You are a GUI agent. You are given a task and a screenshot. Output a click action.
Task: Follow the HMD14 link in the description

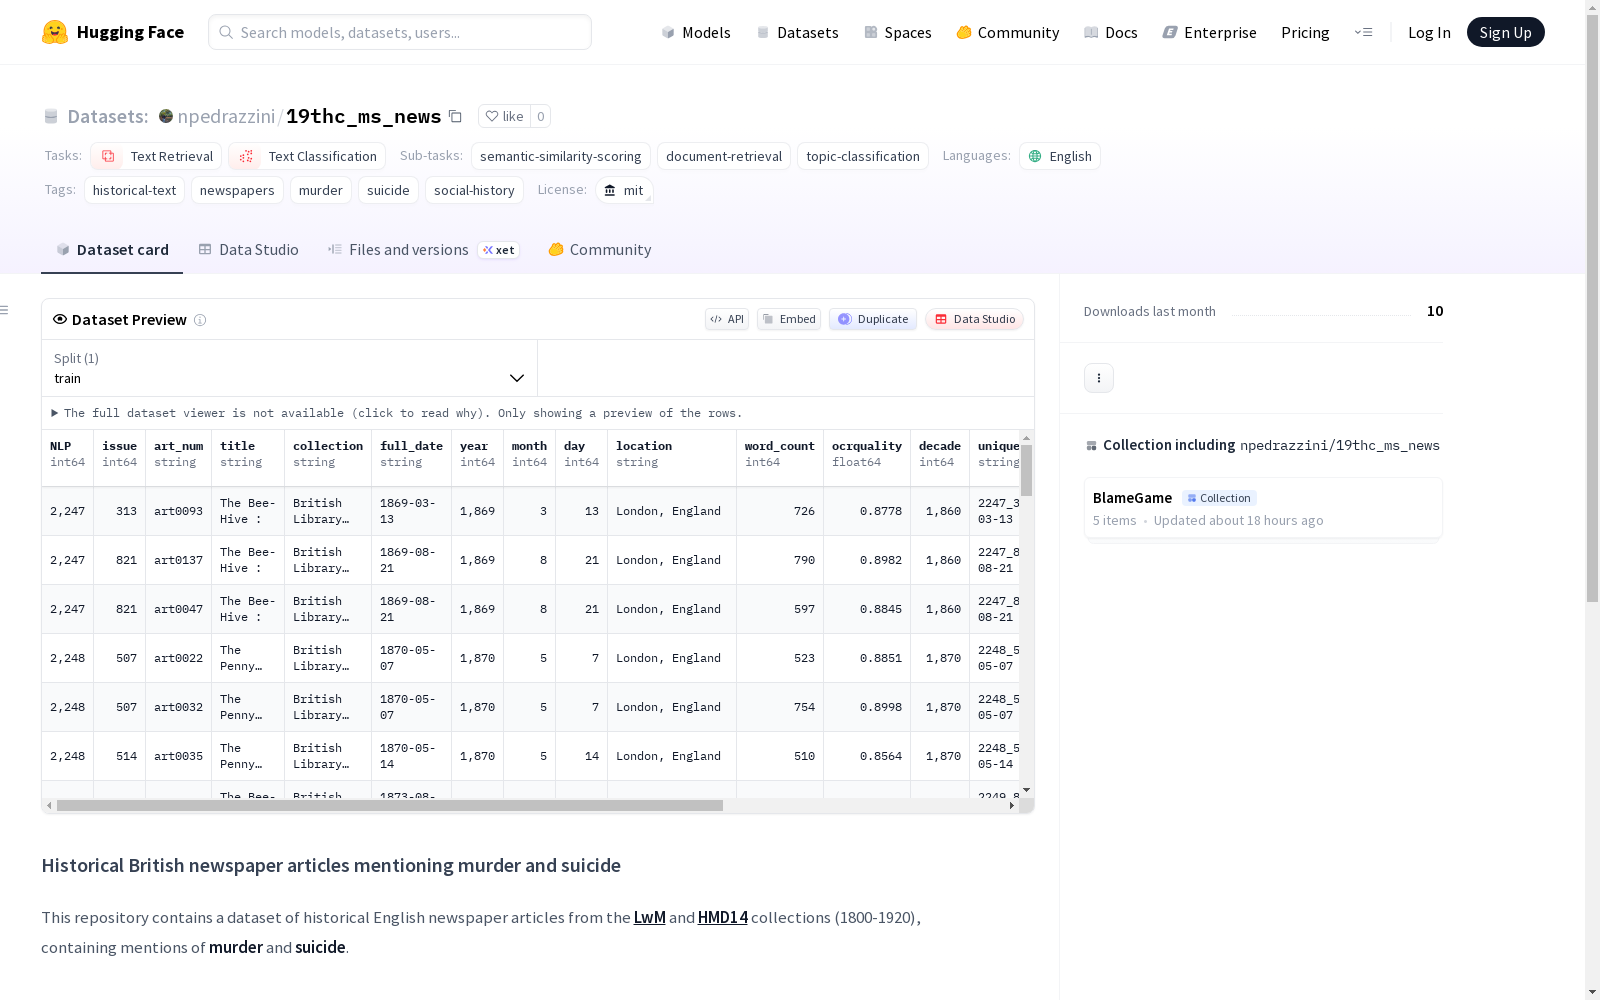[x=723, y=917]
